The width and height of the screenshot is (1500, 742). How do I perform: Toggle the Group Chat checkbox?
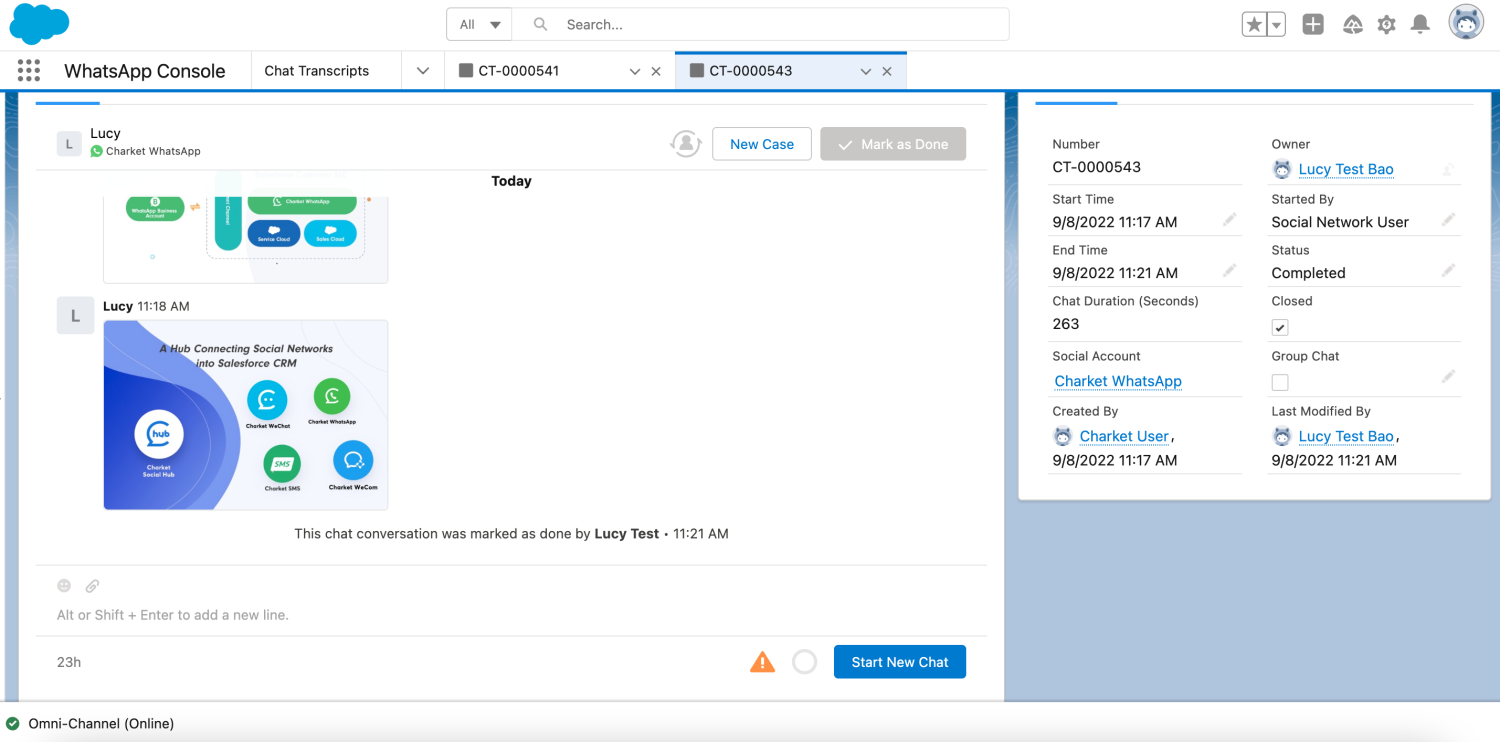click(1280, 382)
